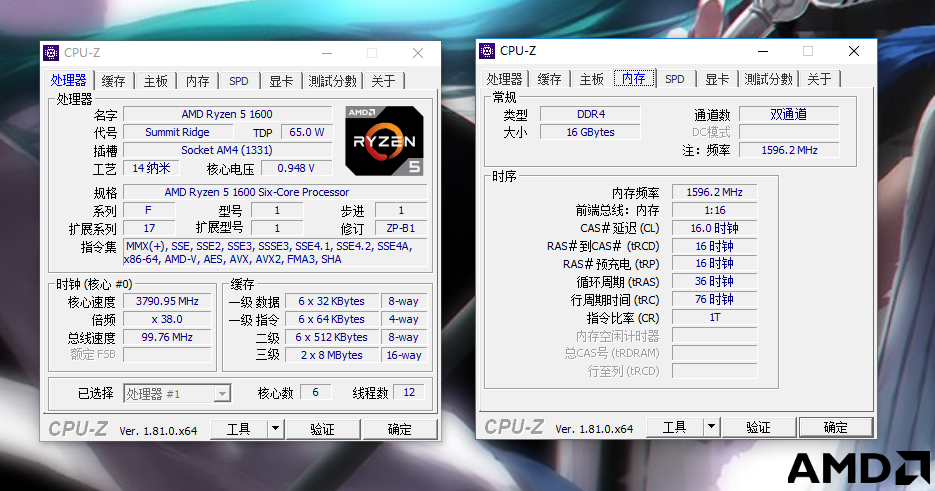Close the left CPU-Z window

coord(418,53)
